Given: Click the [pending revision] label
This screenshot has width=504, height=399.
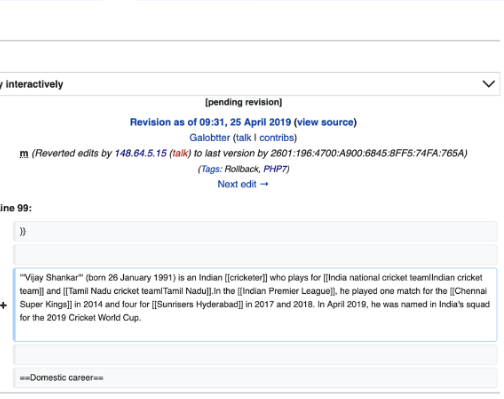Looking at the screenshot, I should 244,102.
